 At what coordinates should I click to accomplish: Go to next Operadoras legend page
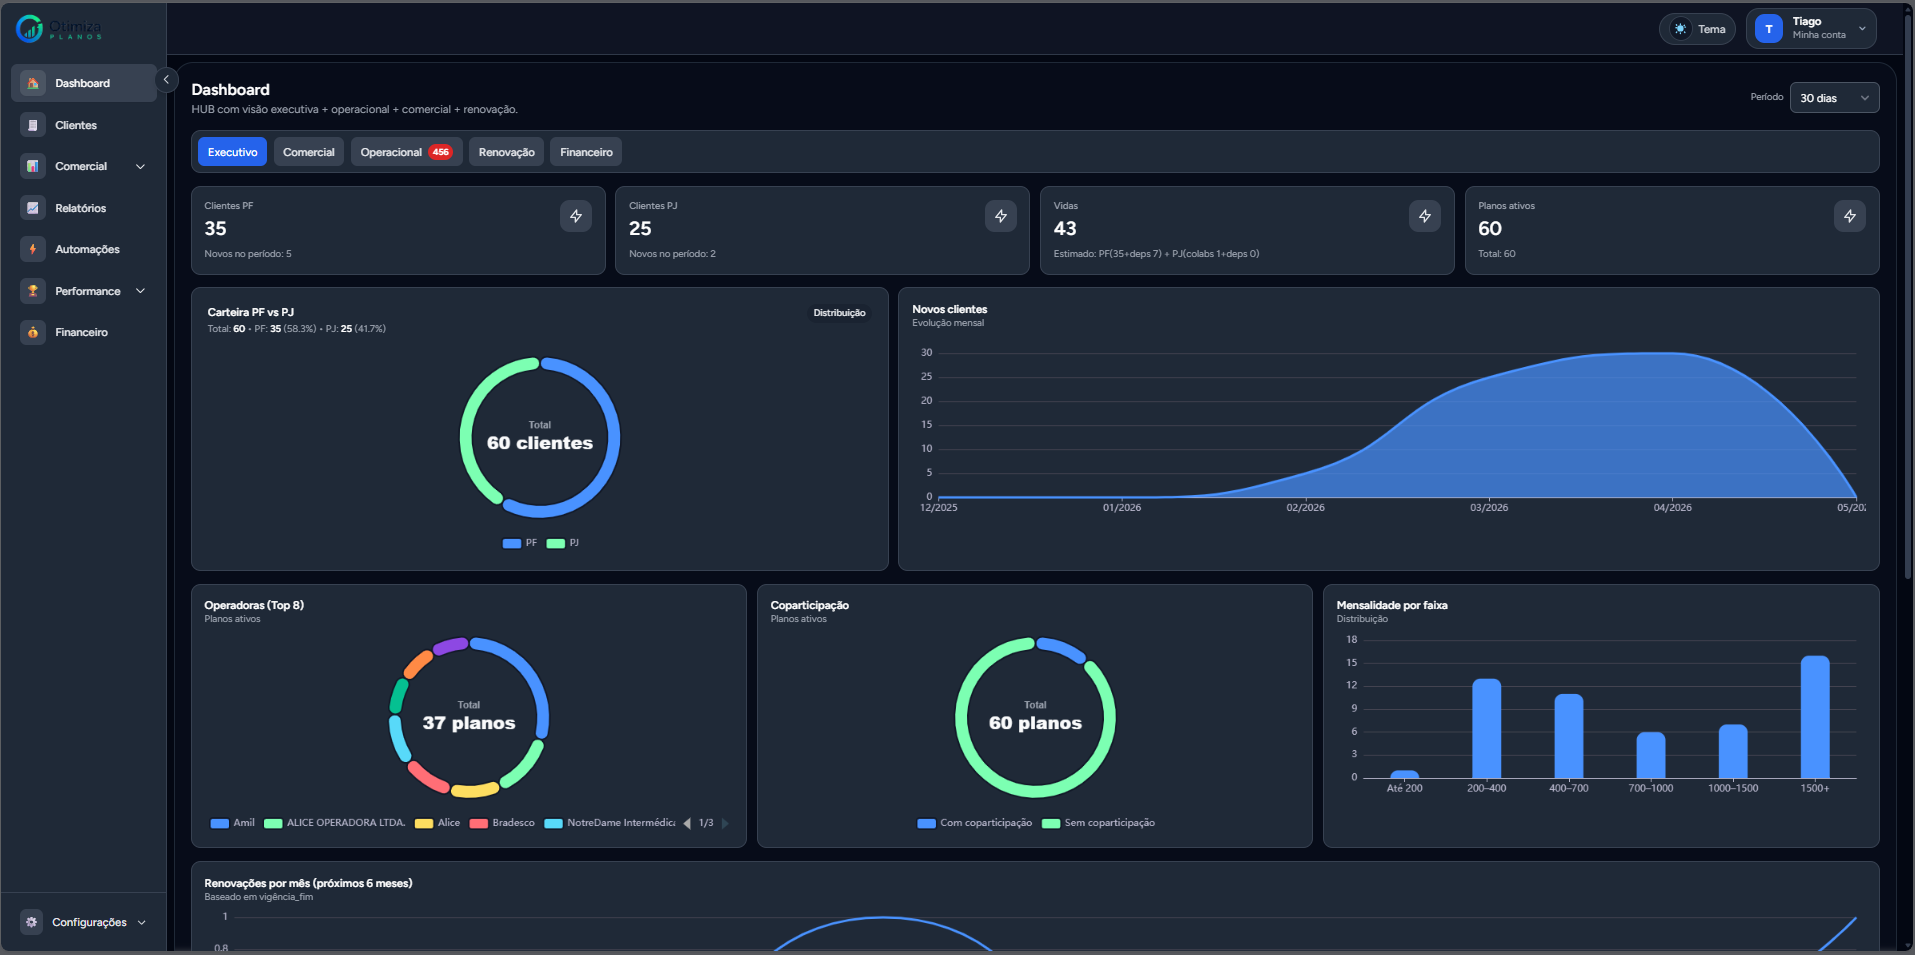pos(725,823)
